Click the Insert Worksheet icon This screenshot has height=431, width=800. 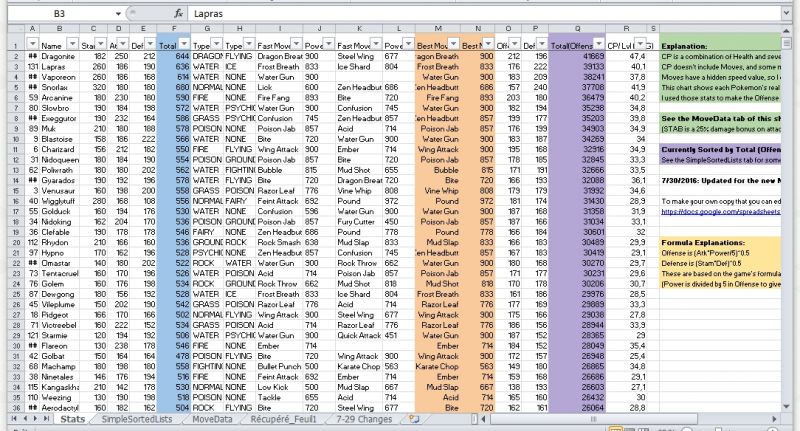coord(414,418)
